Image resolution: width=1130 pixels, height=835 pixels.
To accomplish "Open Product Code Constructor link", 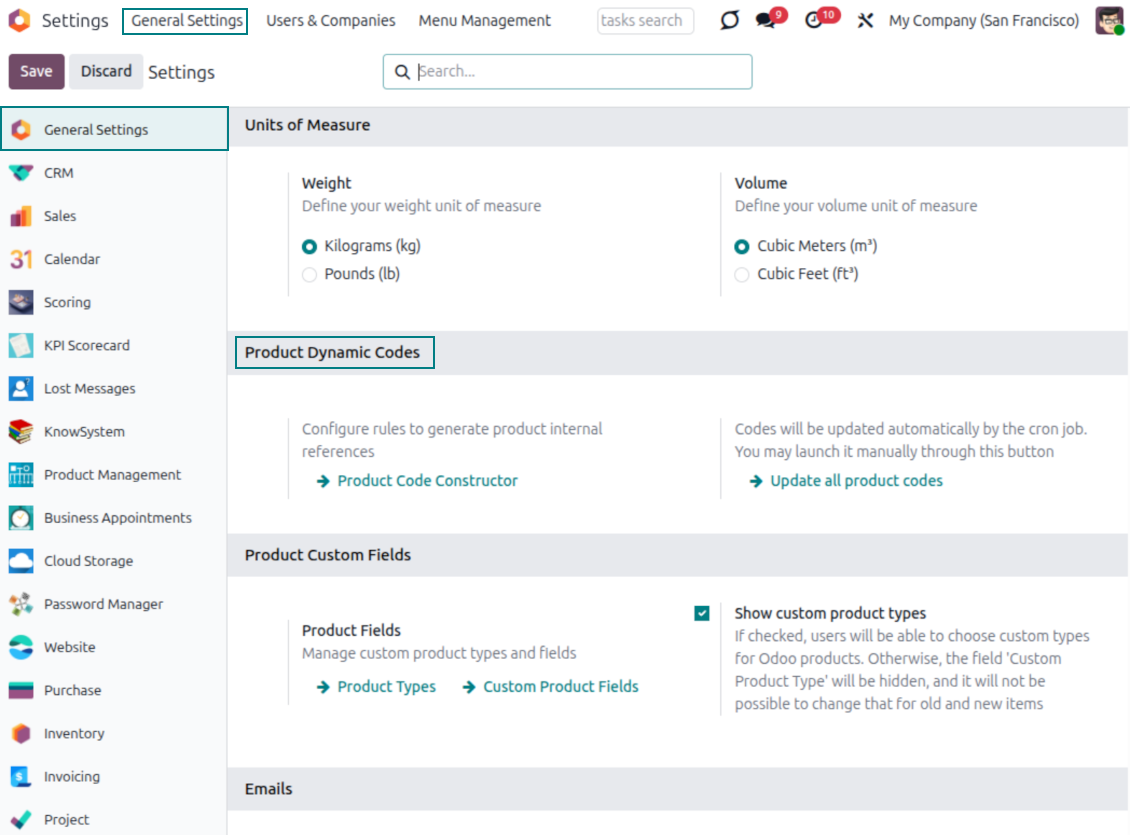I will 427,481.
